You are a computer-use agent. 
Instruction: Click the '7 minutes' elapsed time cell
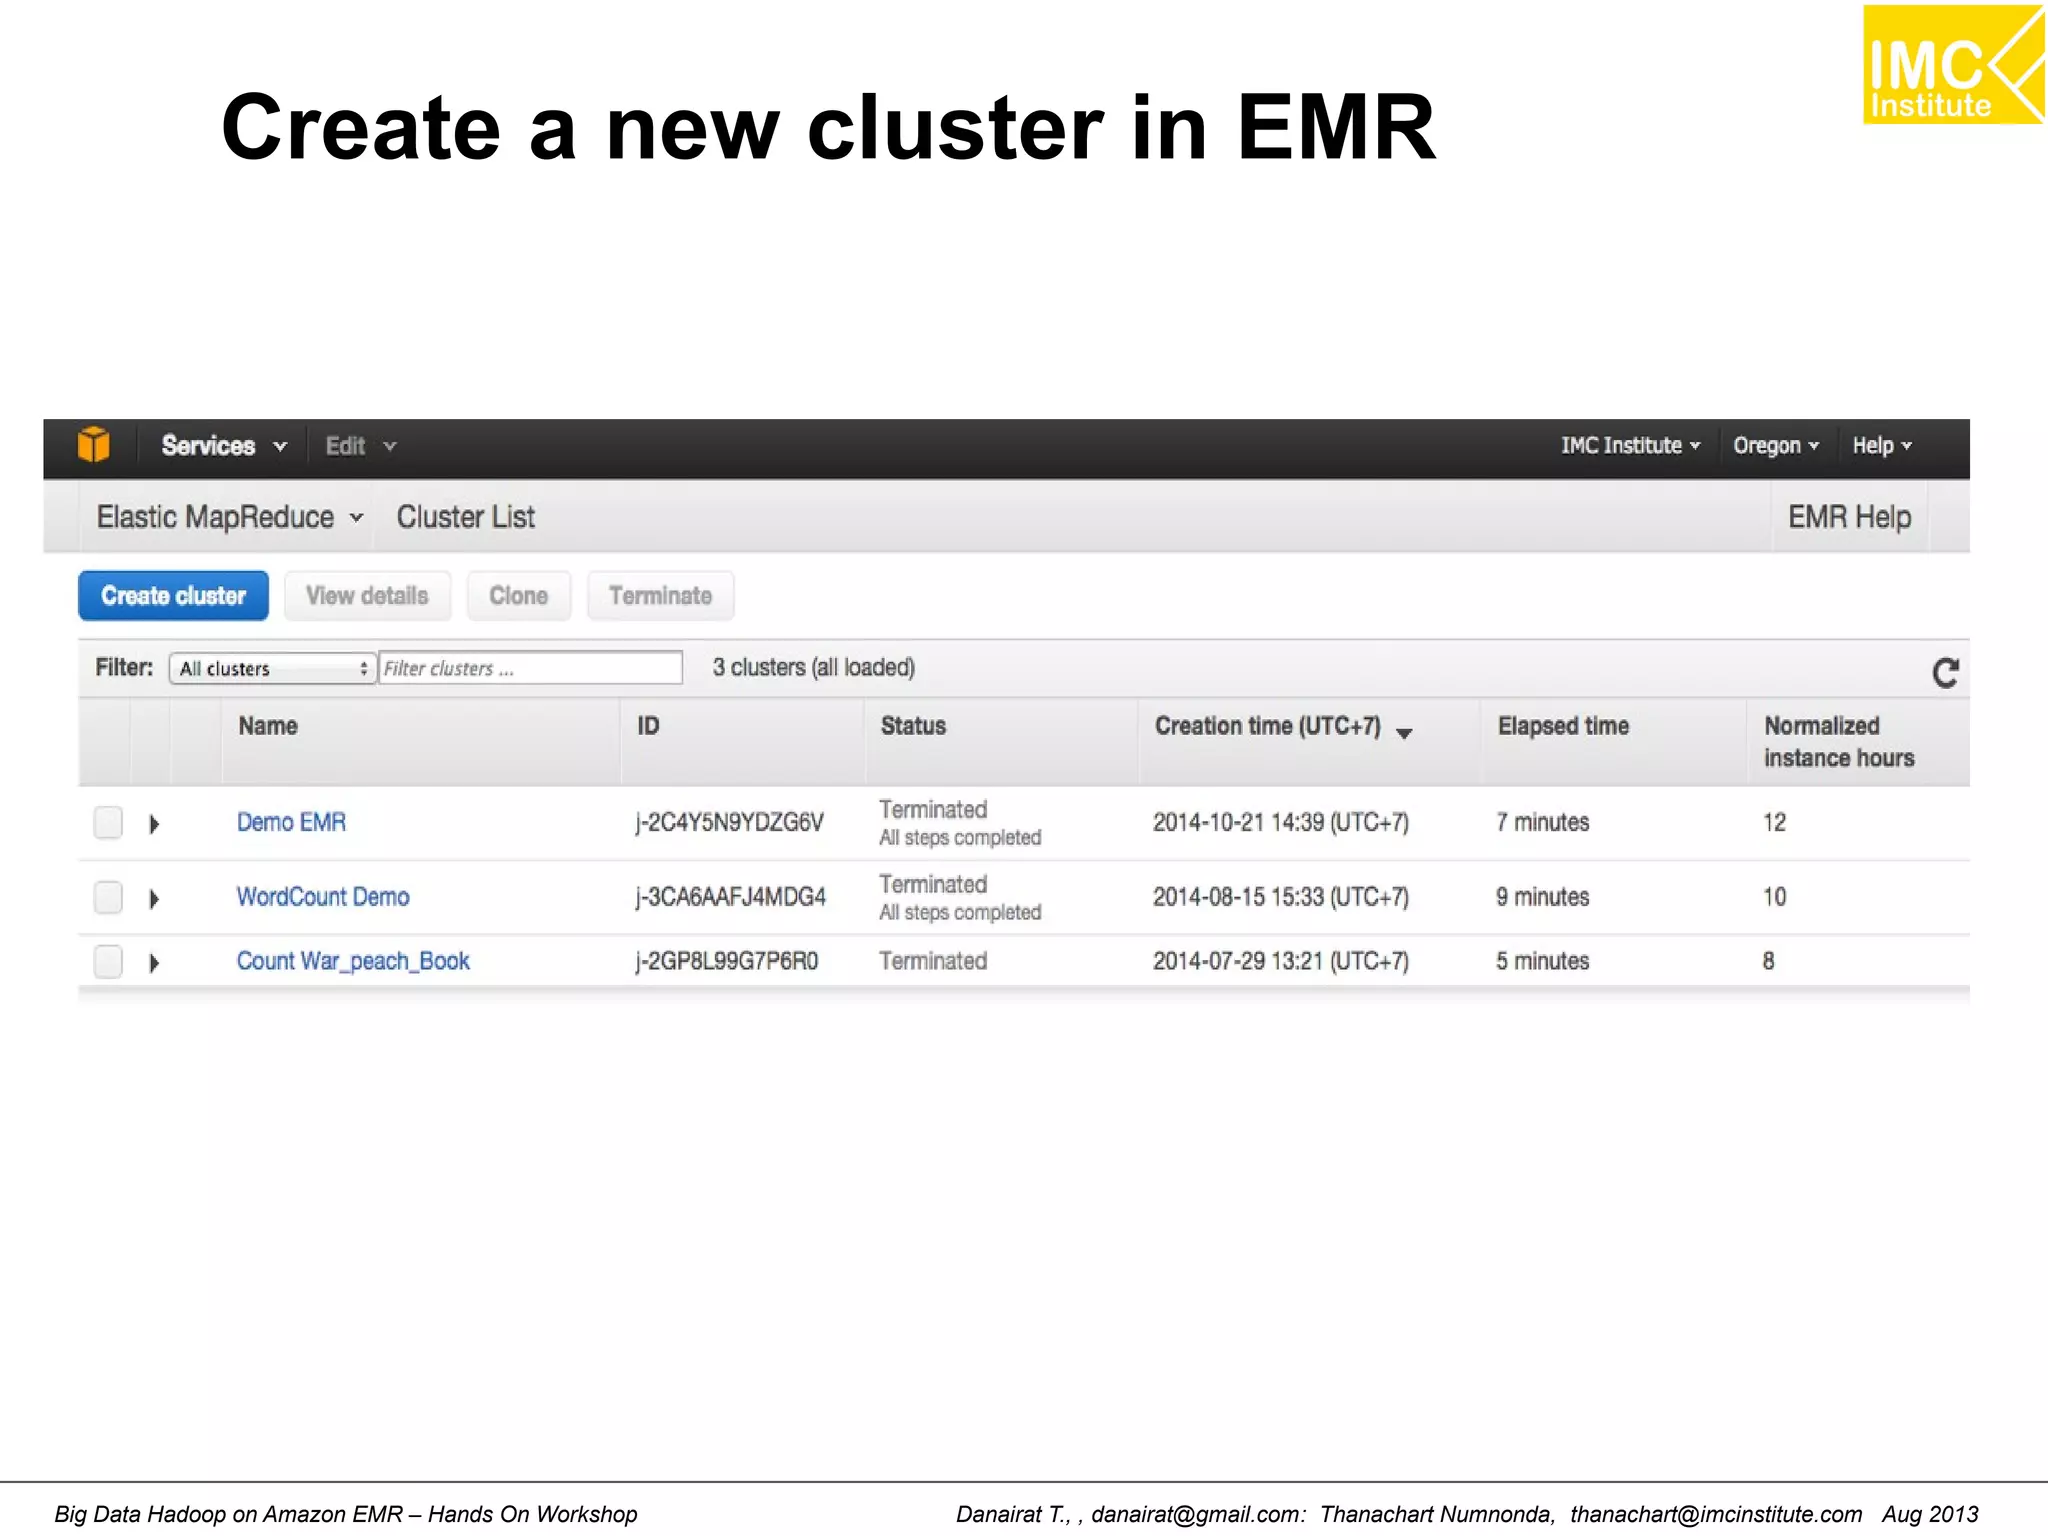coord(1542,822)
